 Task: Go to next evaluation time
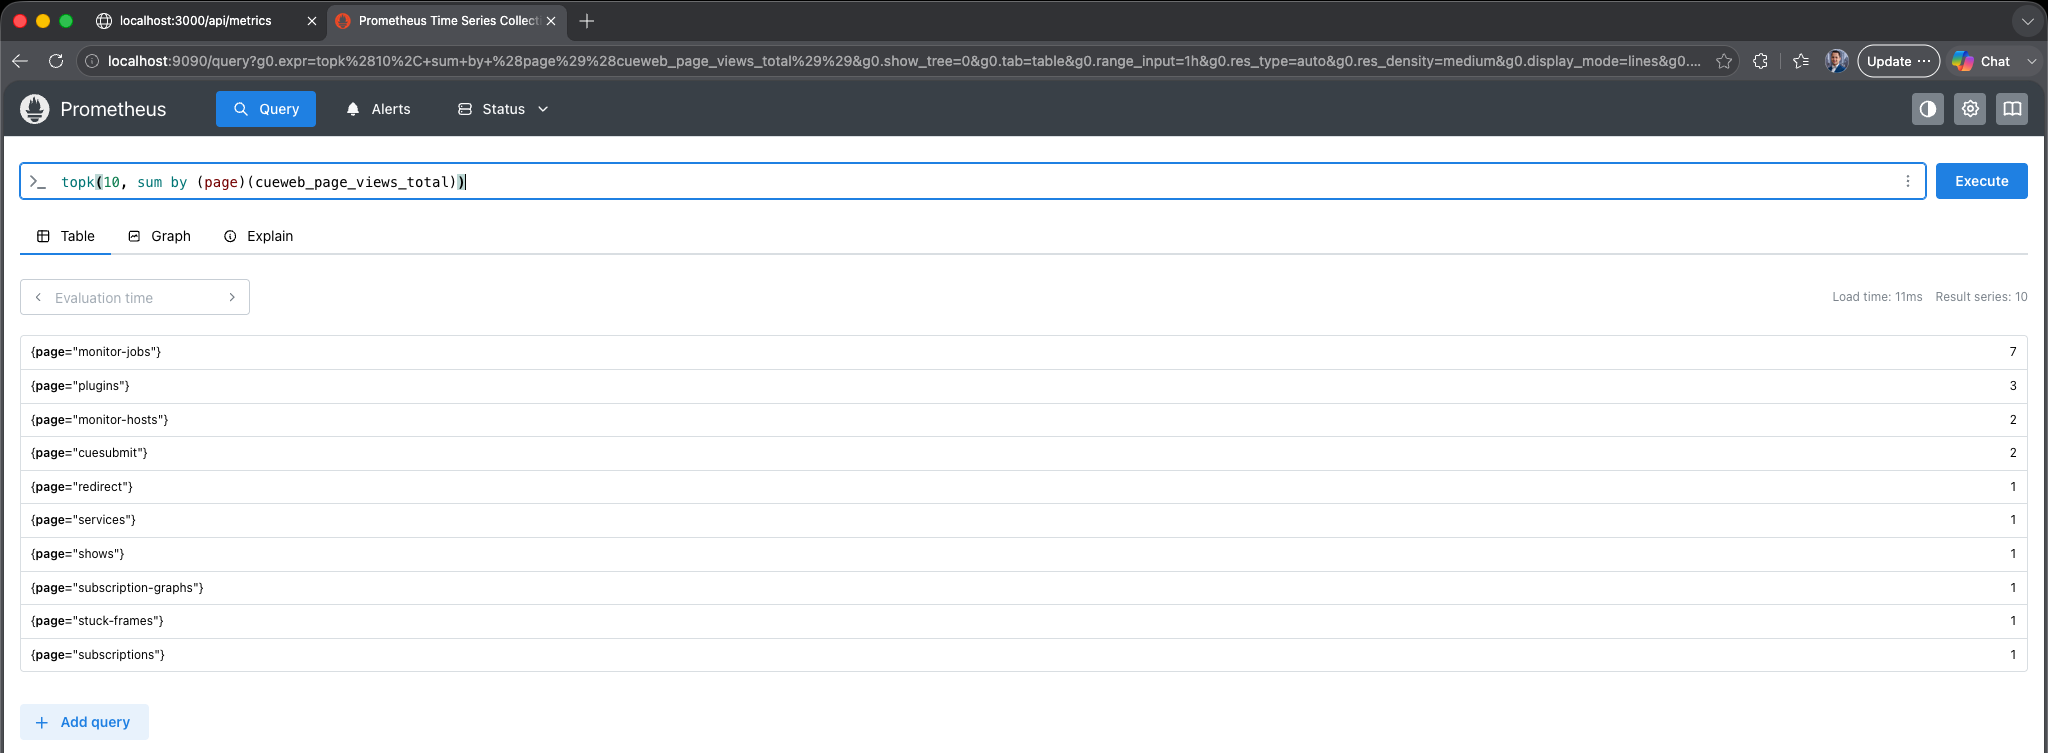tap(232, 297)
